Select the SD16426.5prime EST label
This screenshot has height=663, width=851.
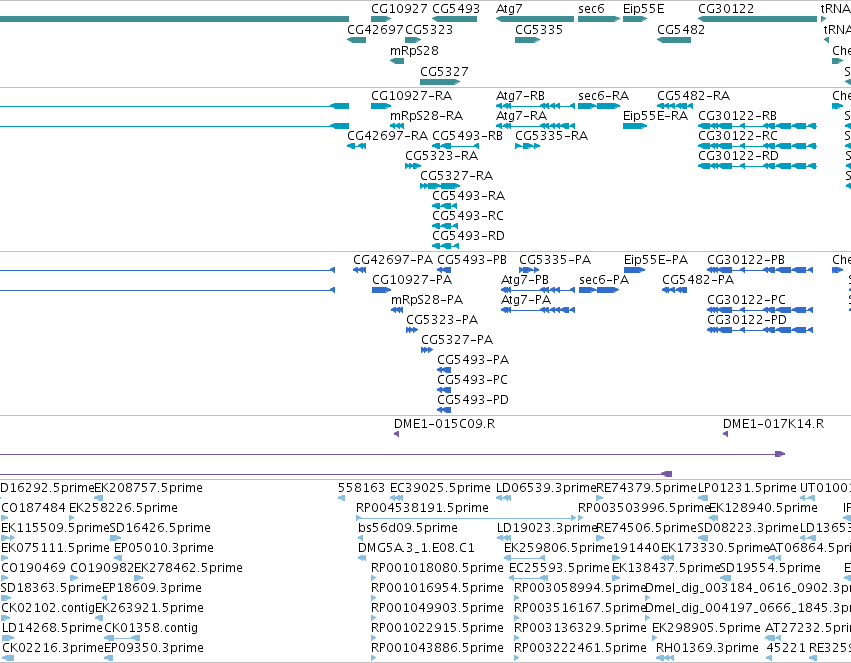coord(160,528)
